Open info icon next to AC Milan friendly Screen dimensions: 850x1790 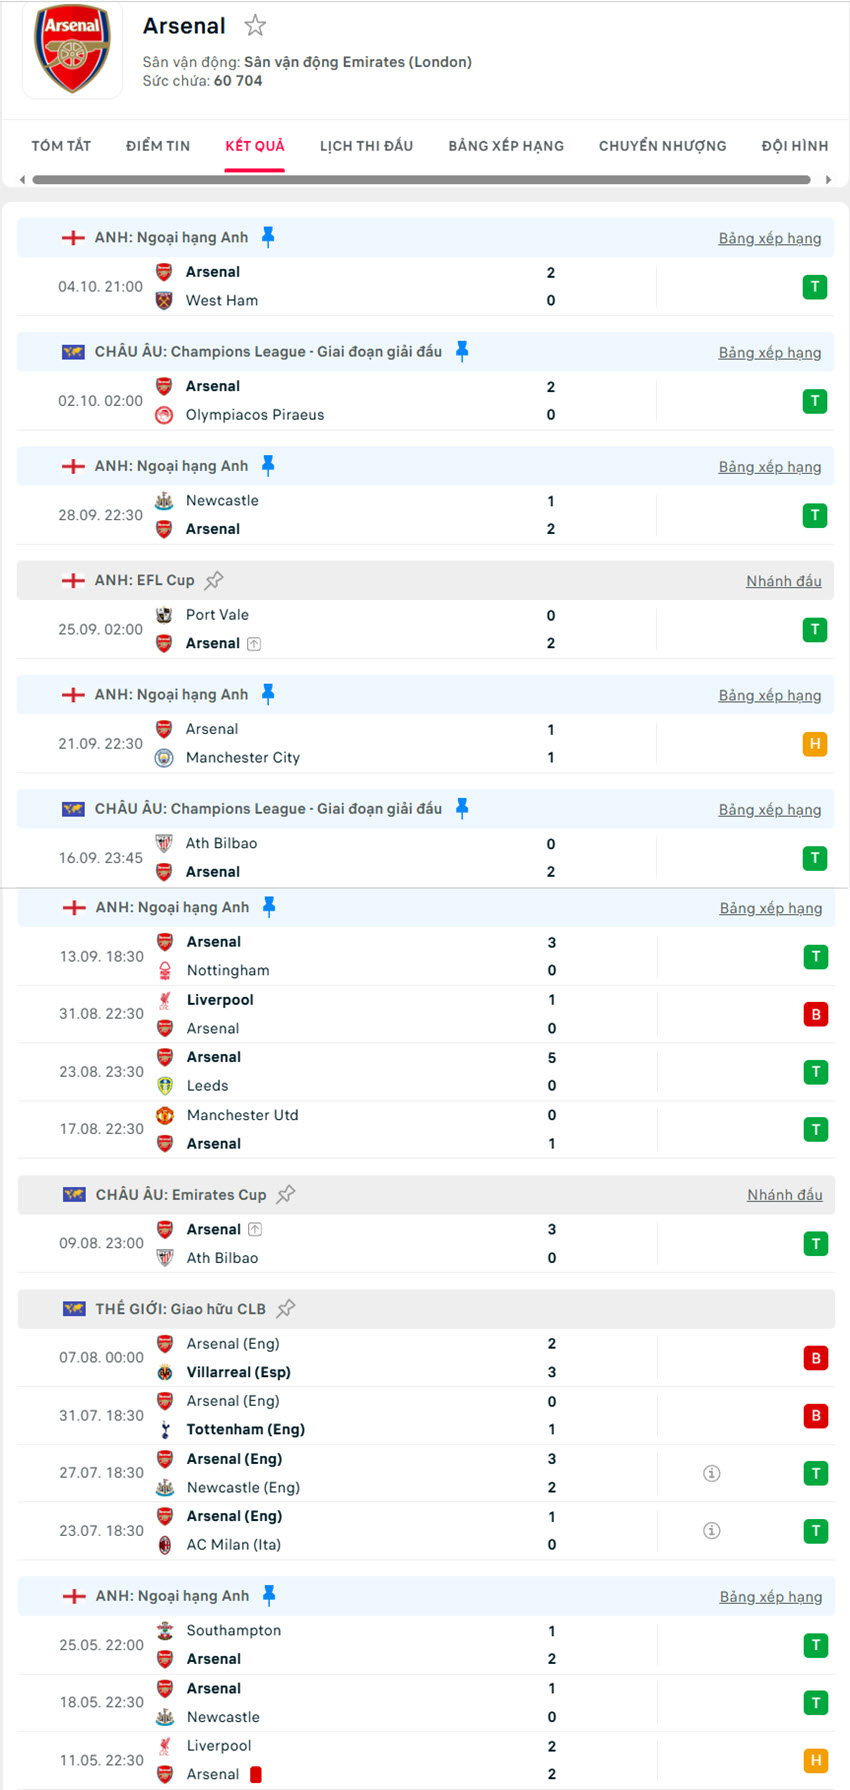coord(711,1530)
